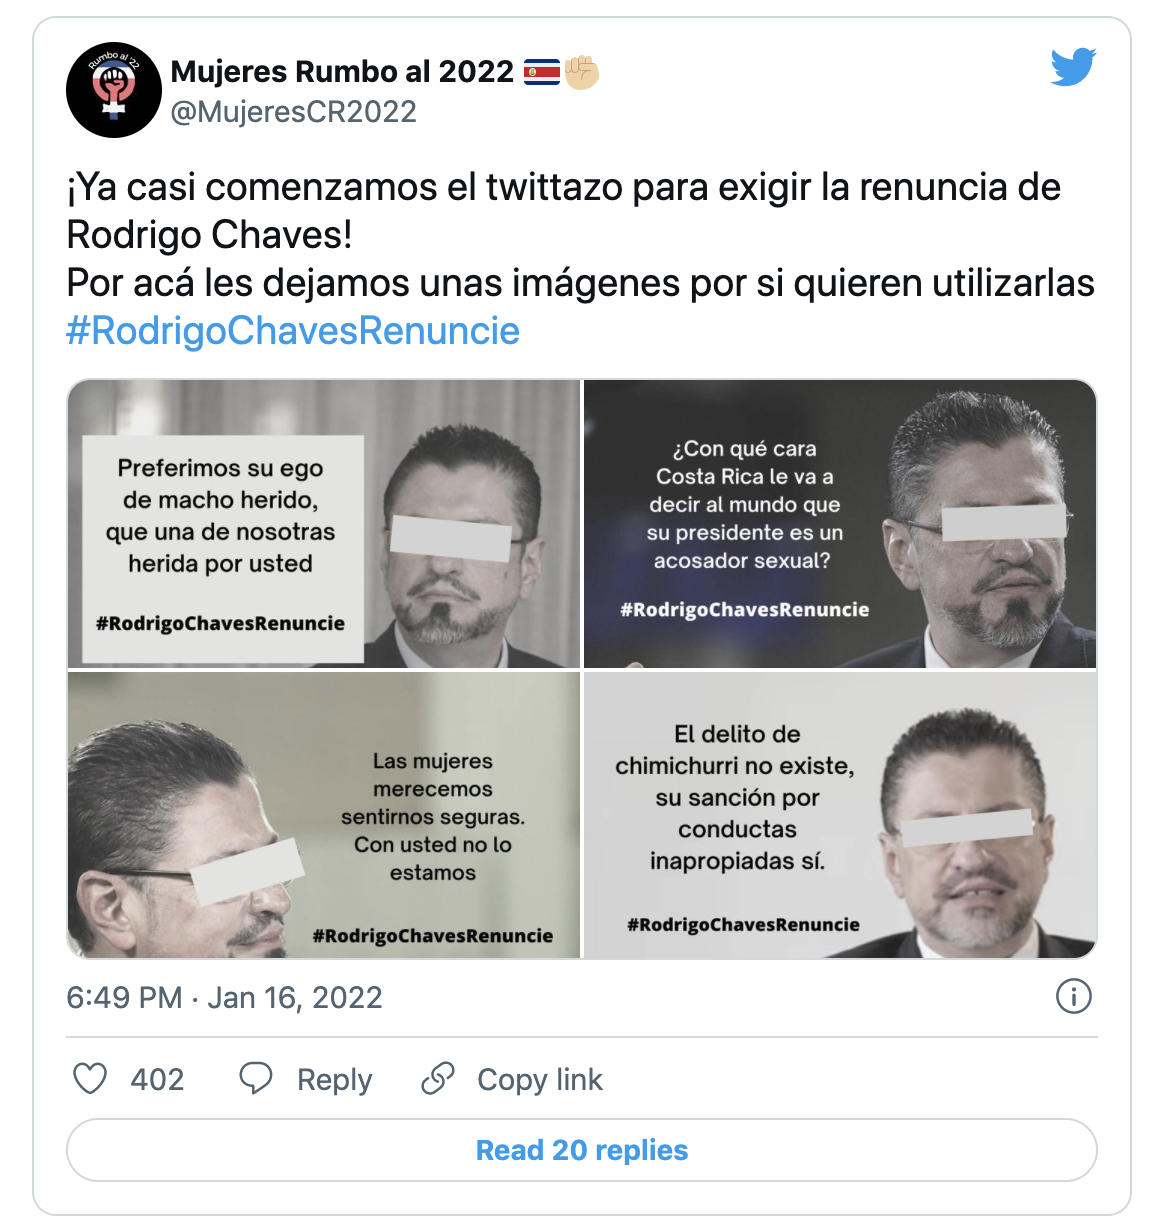The image size is (1160, 1222).
Task: Click the Mujeres Rumbo al 2022 display name
Action: point(342,72)
